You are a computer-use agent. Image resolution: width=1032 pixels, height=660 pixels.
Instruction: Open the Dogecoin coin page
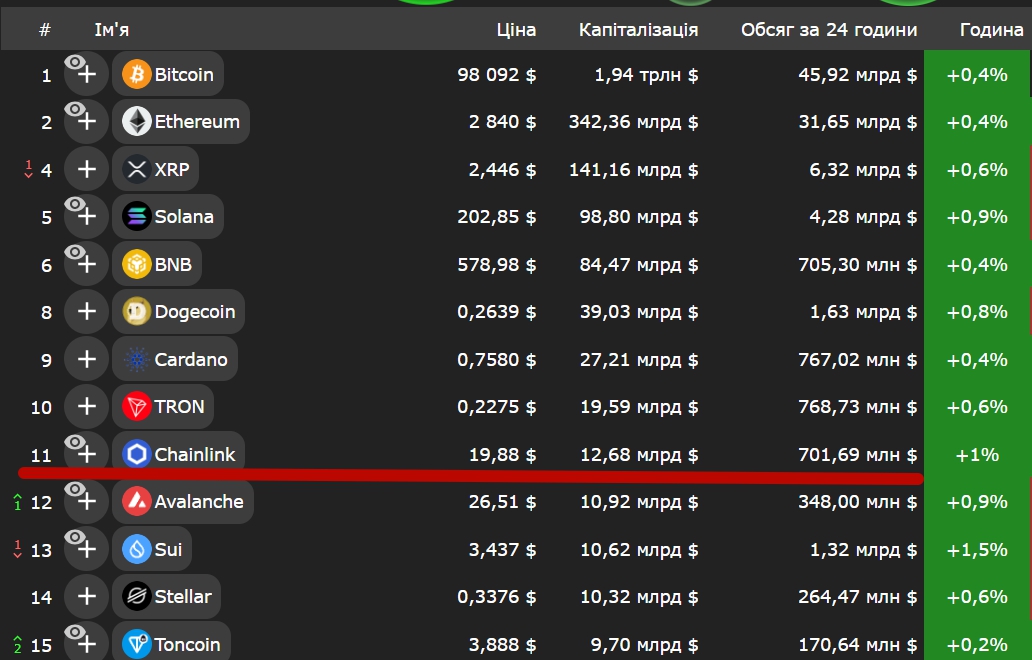click(x=178, y=311)
